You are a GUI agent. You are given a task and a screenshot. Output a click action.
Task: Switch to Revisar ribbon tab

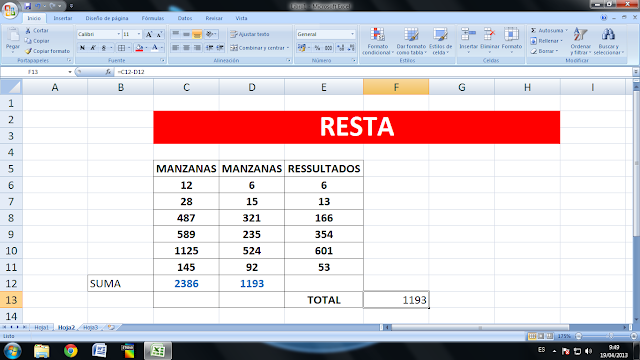pyautogui.click(x=214, y=18)
